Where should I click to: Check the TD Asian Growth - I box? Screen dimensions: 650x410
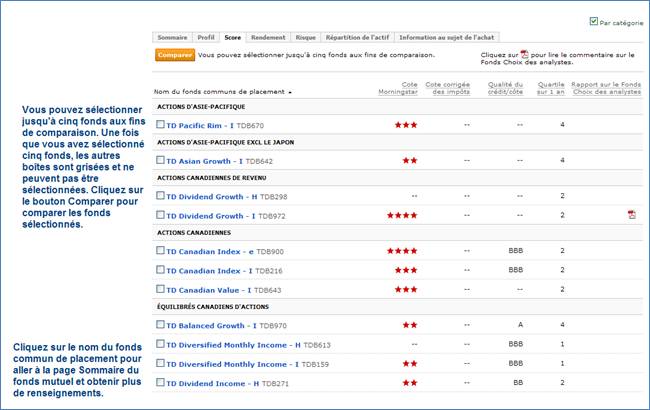160,160
